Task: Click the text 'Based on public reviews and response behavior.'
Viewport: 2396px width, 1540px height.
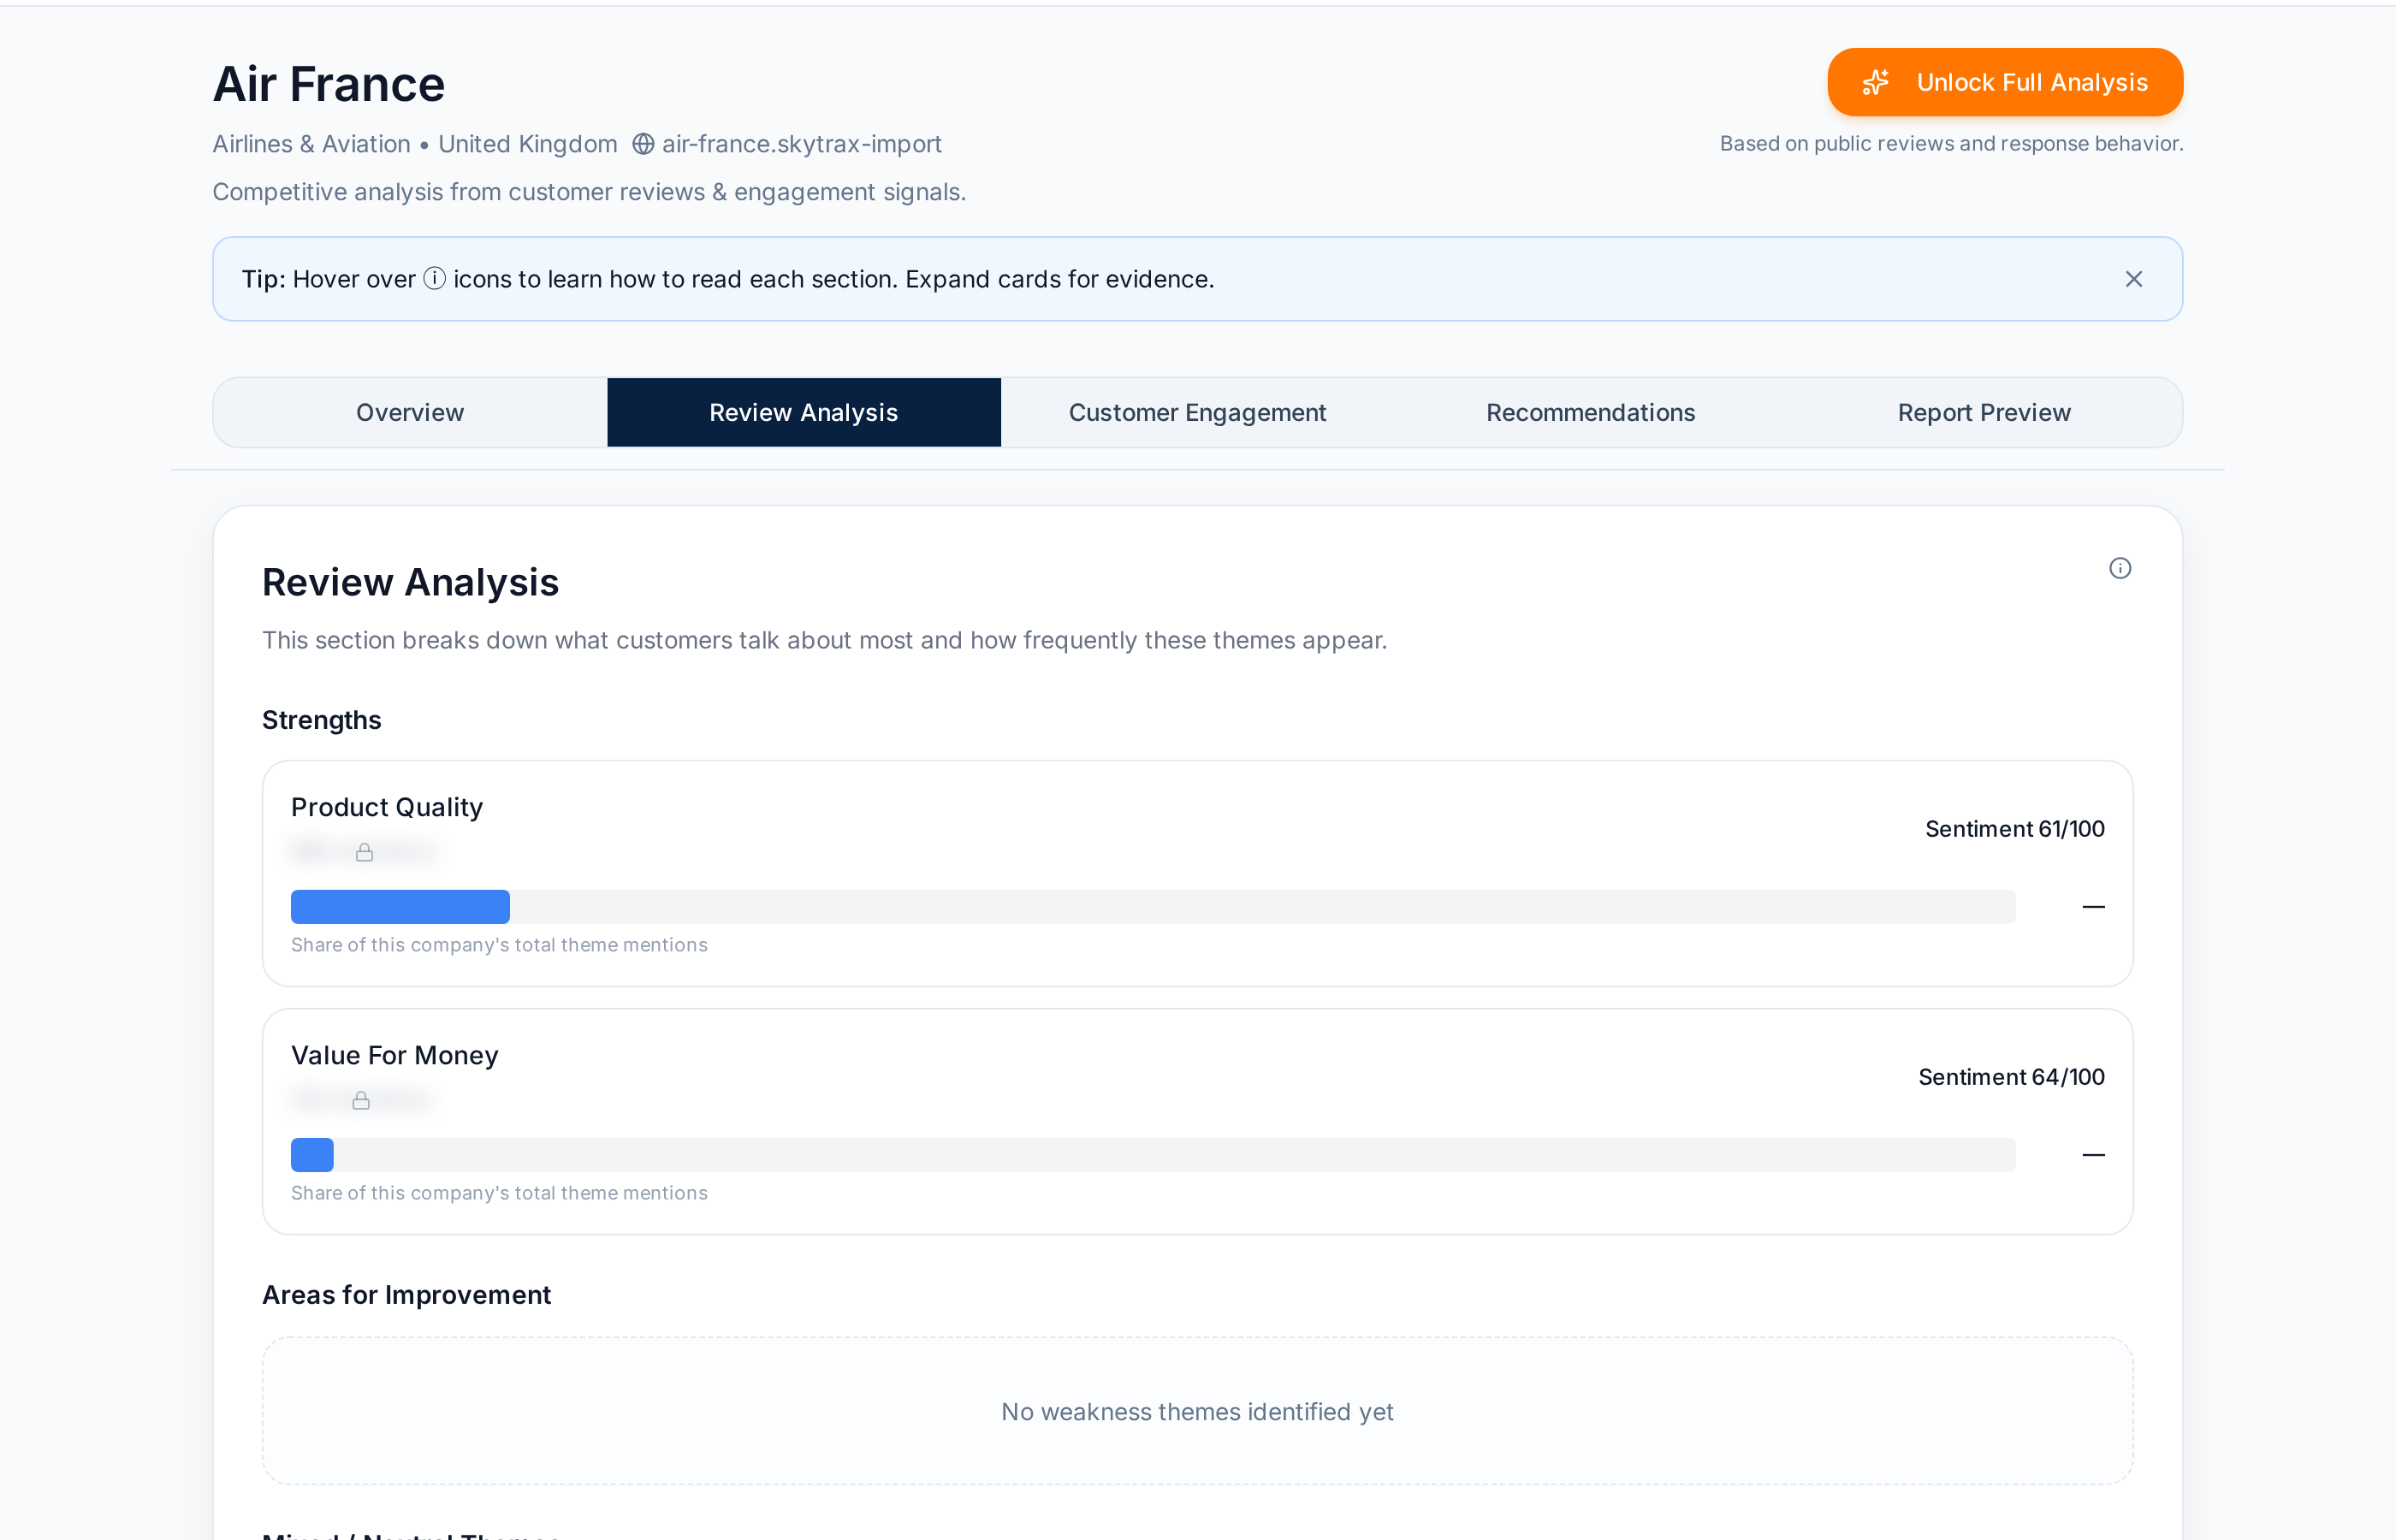Action: (1951, 143)
